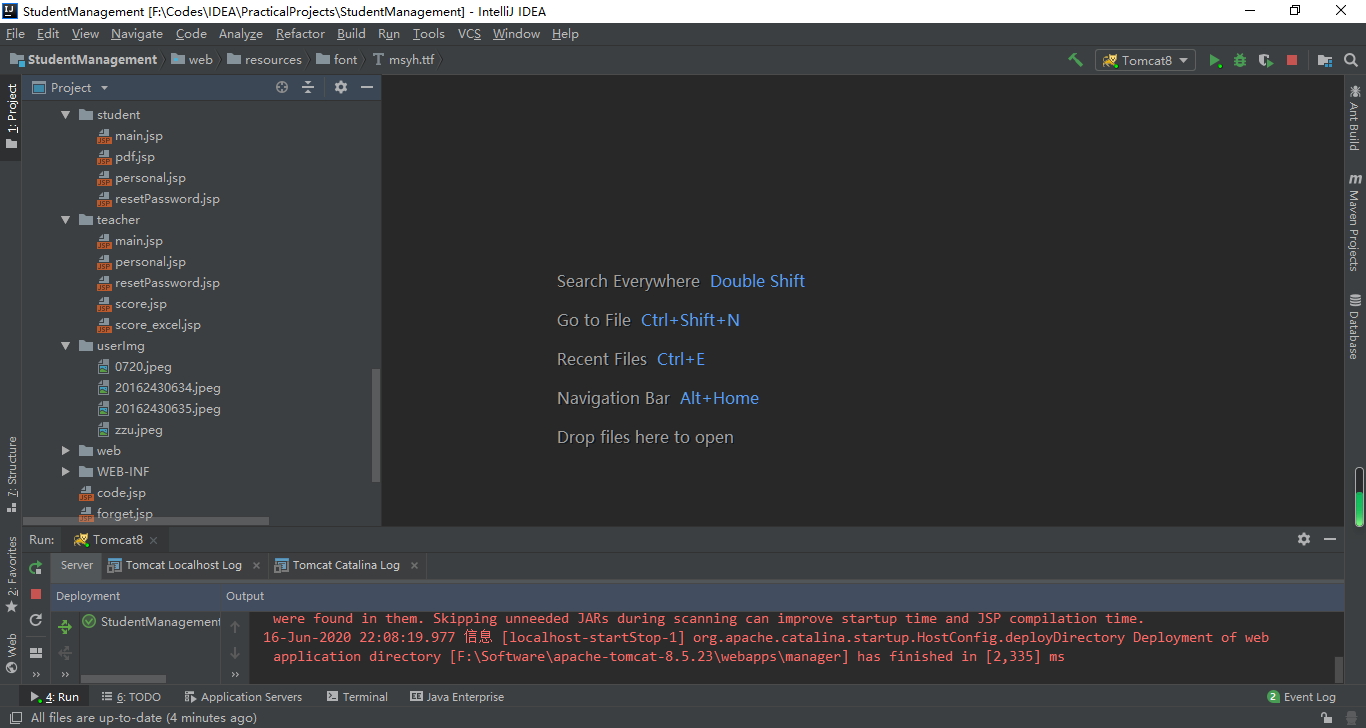Click the down arrow beside Output
1366x728 pixels.
[235, 653]
